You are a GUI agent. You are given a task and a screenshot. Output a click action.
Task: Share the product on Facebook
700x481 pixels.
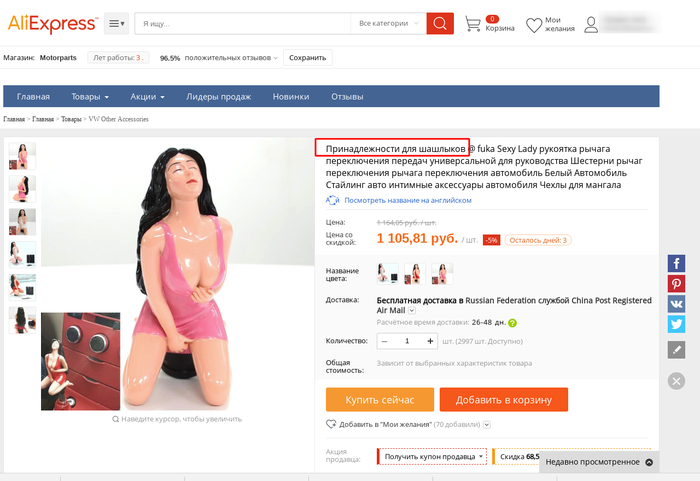click(676, 264)
